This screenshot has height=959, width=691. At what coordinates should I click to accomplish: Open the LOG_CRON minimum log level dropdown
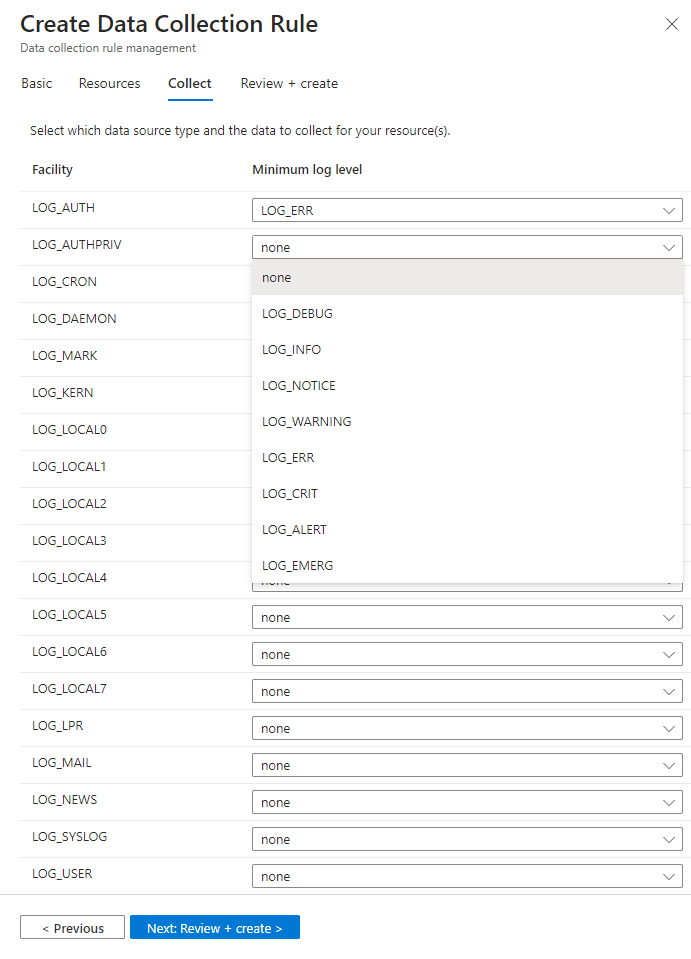pyautogui.click(x=467, y=284)
